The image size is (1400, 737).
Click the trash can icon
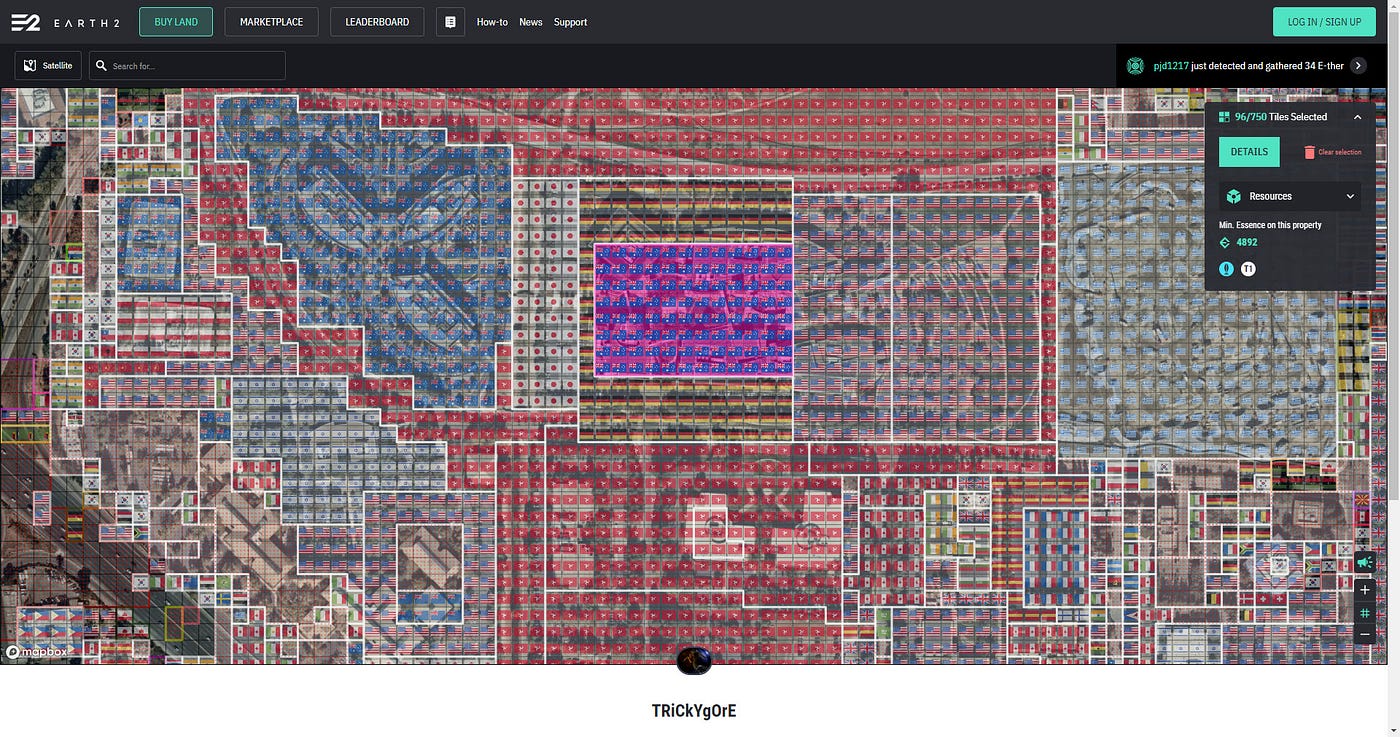coord(1309,152)
